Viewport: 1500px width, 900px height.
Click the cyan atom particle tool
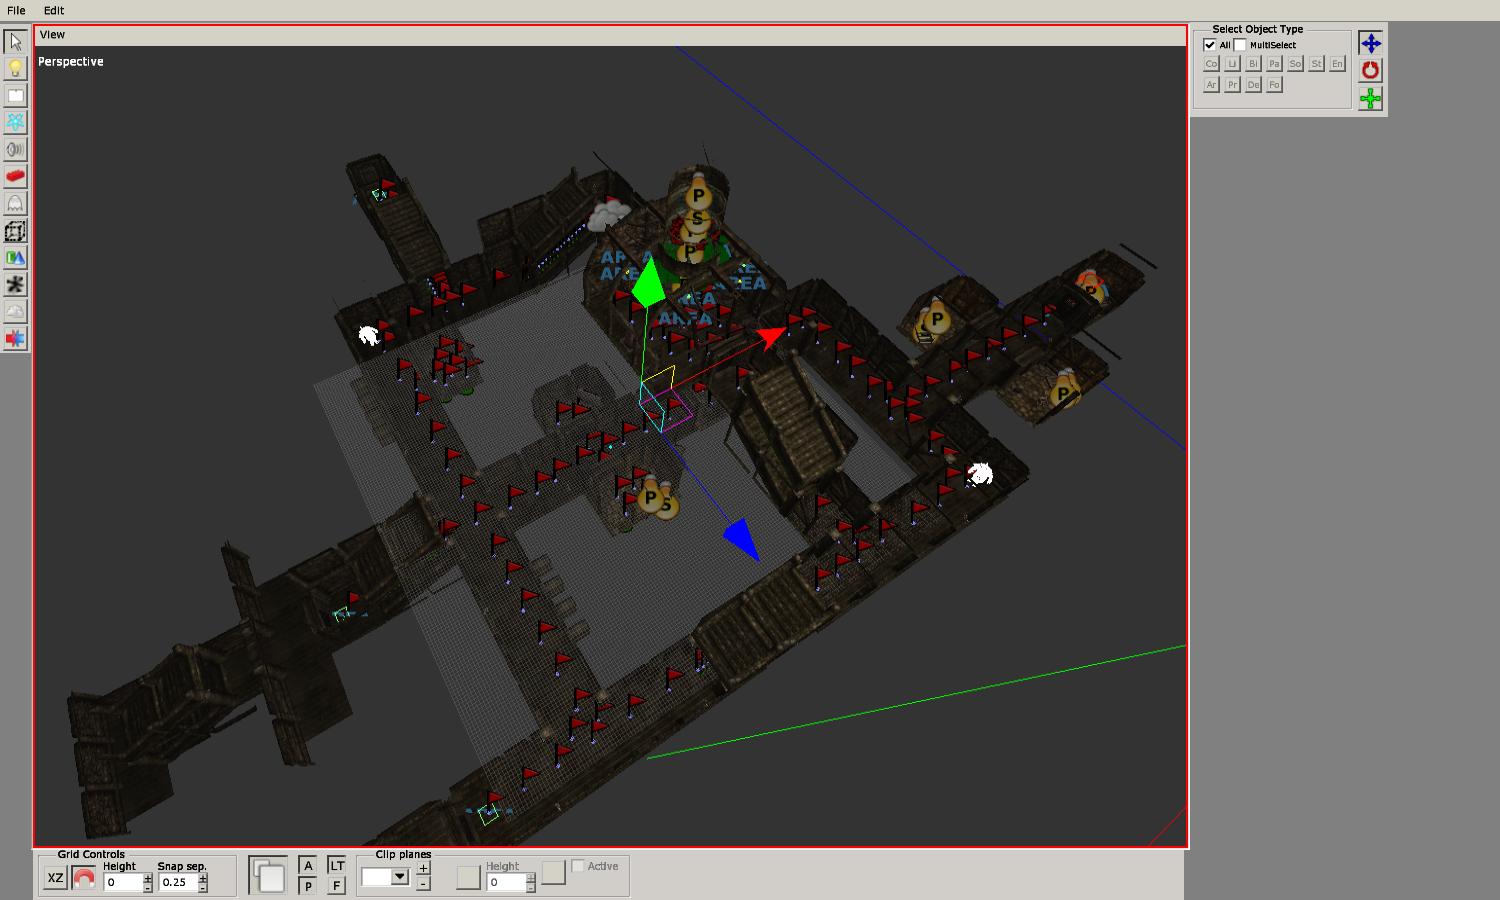pos(15,123)
